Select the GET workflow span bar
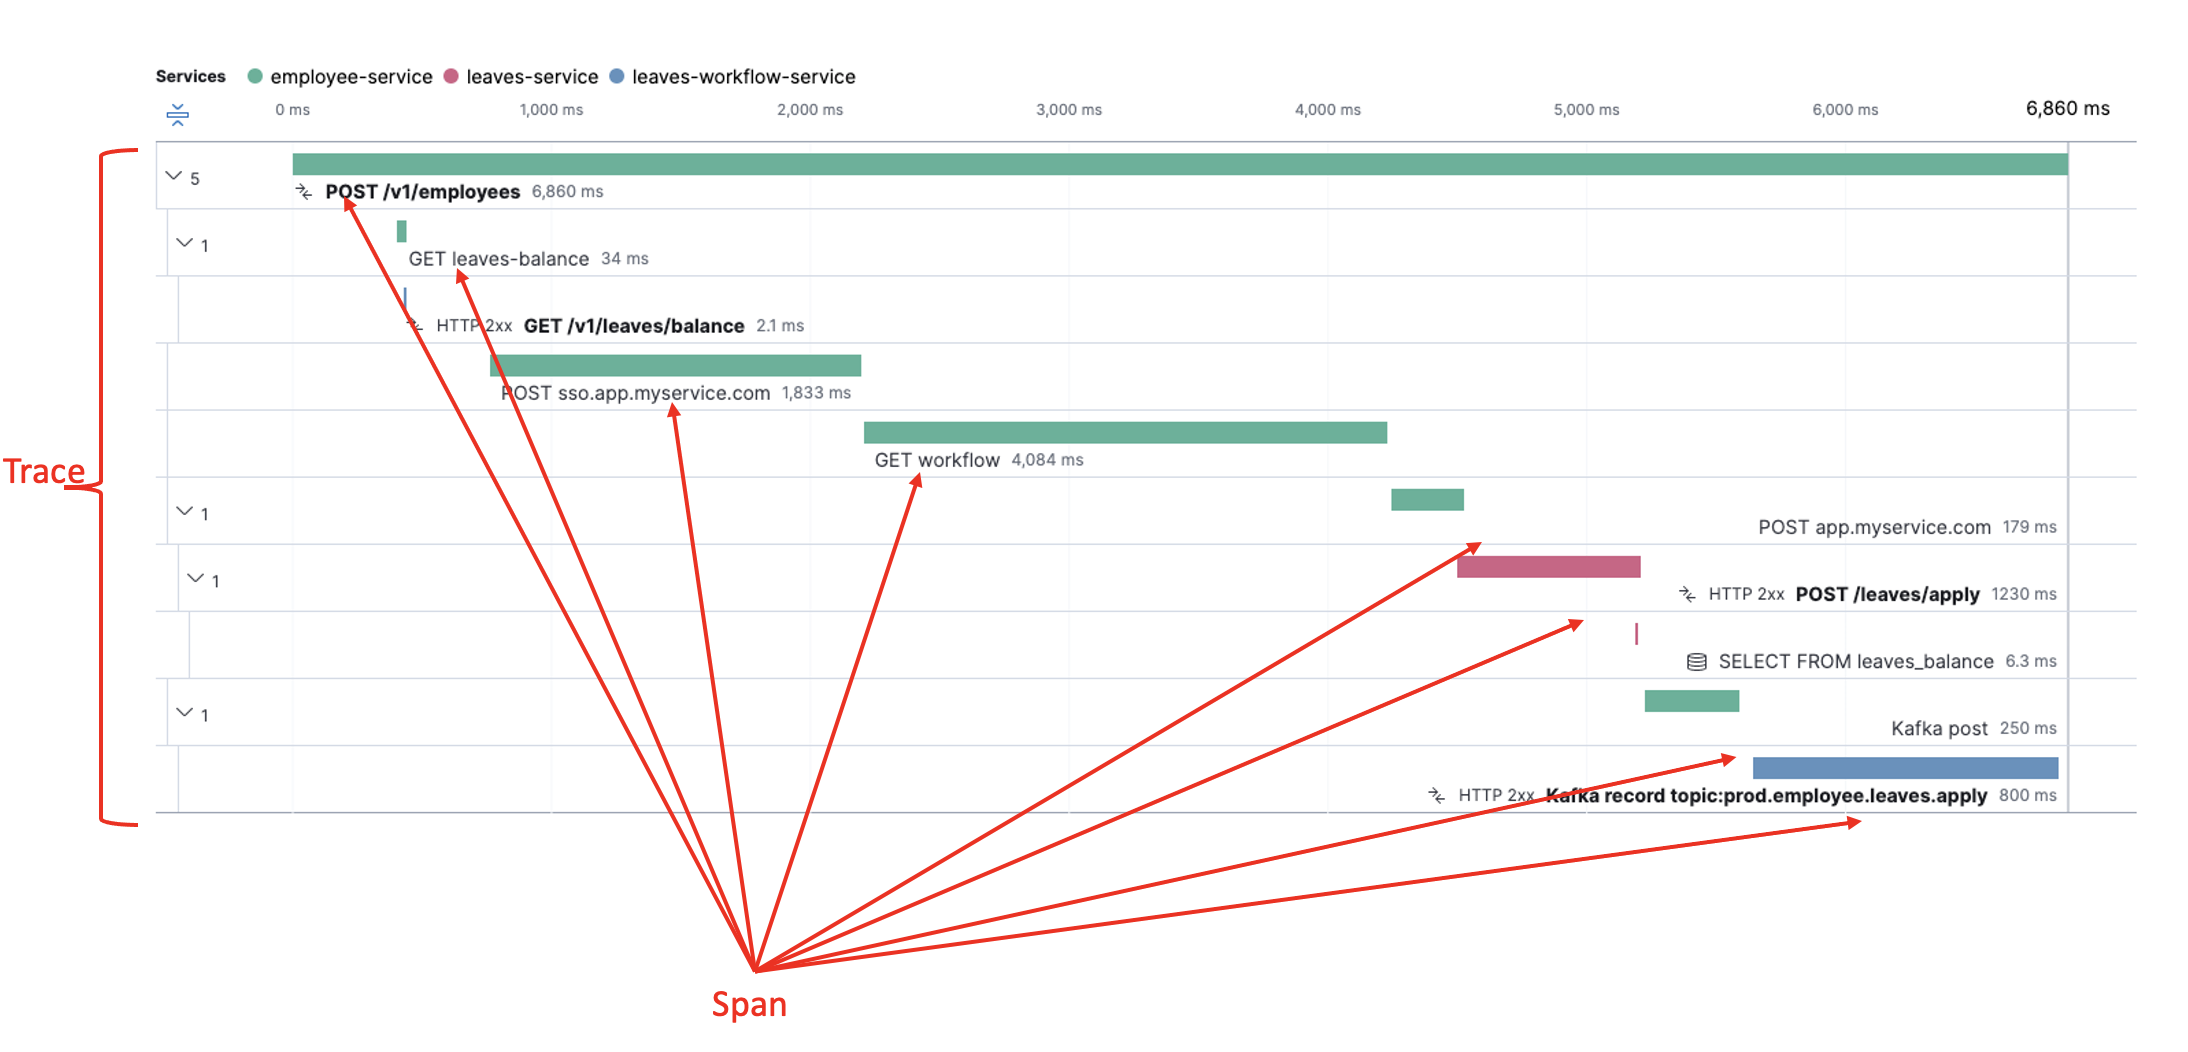Image resolution: width=2188 pixels, height=1052 pixels. 1125,432
